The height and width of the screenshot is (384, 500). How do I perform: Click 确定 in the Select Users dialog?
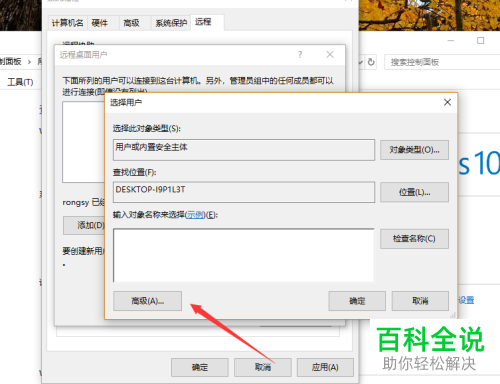click(x=357, y=301)
